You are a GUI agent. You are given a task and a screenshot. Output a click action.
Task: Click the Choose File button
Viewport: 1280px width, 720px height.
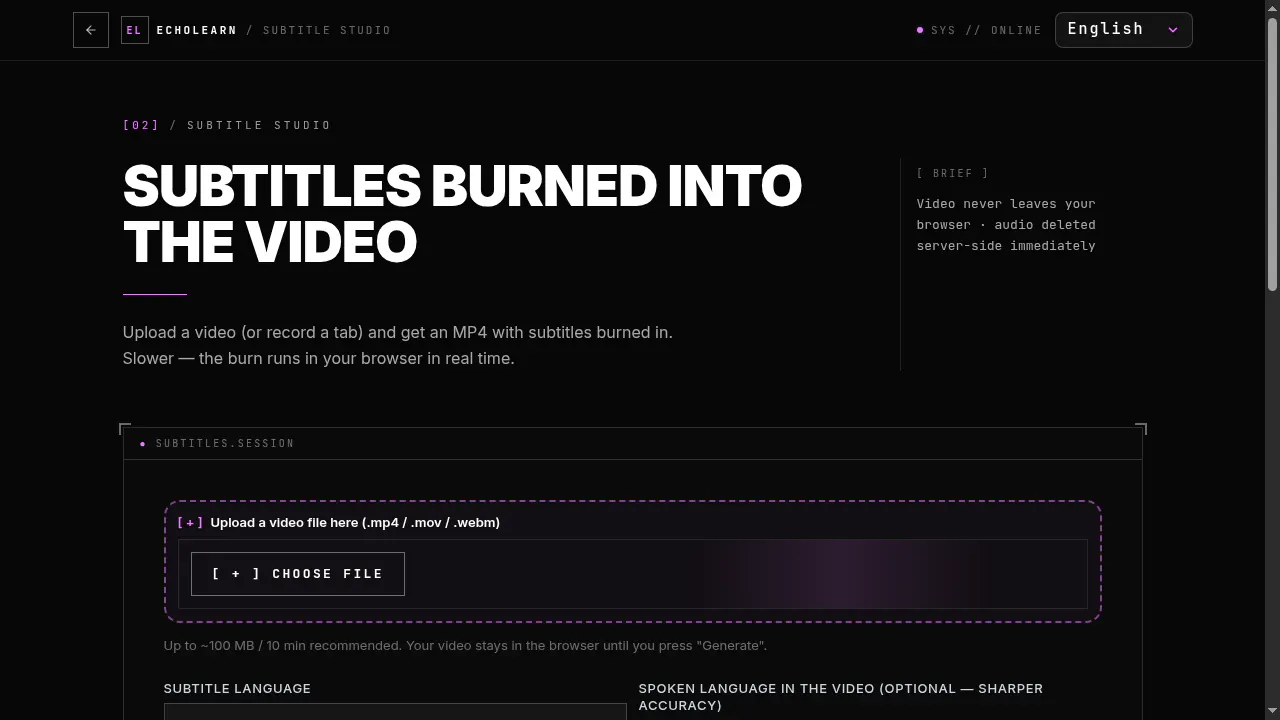pos(298,574)
